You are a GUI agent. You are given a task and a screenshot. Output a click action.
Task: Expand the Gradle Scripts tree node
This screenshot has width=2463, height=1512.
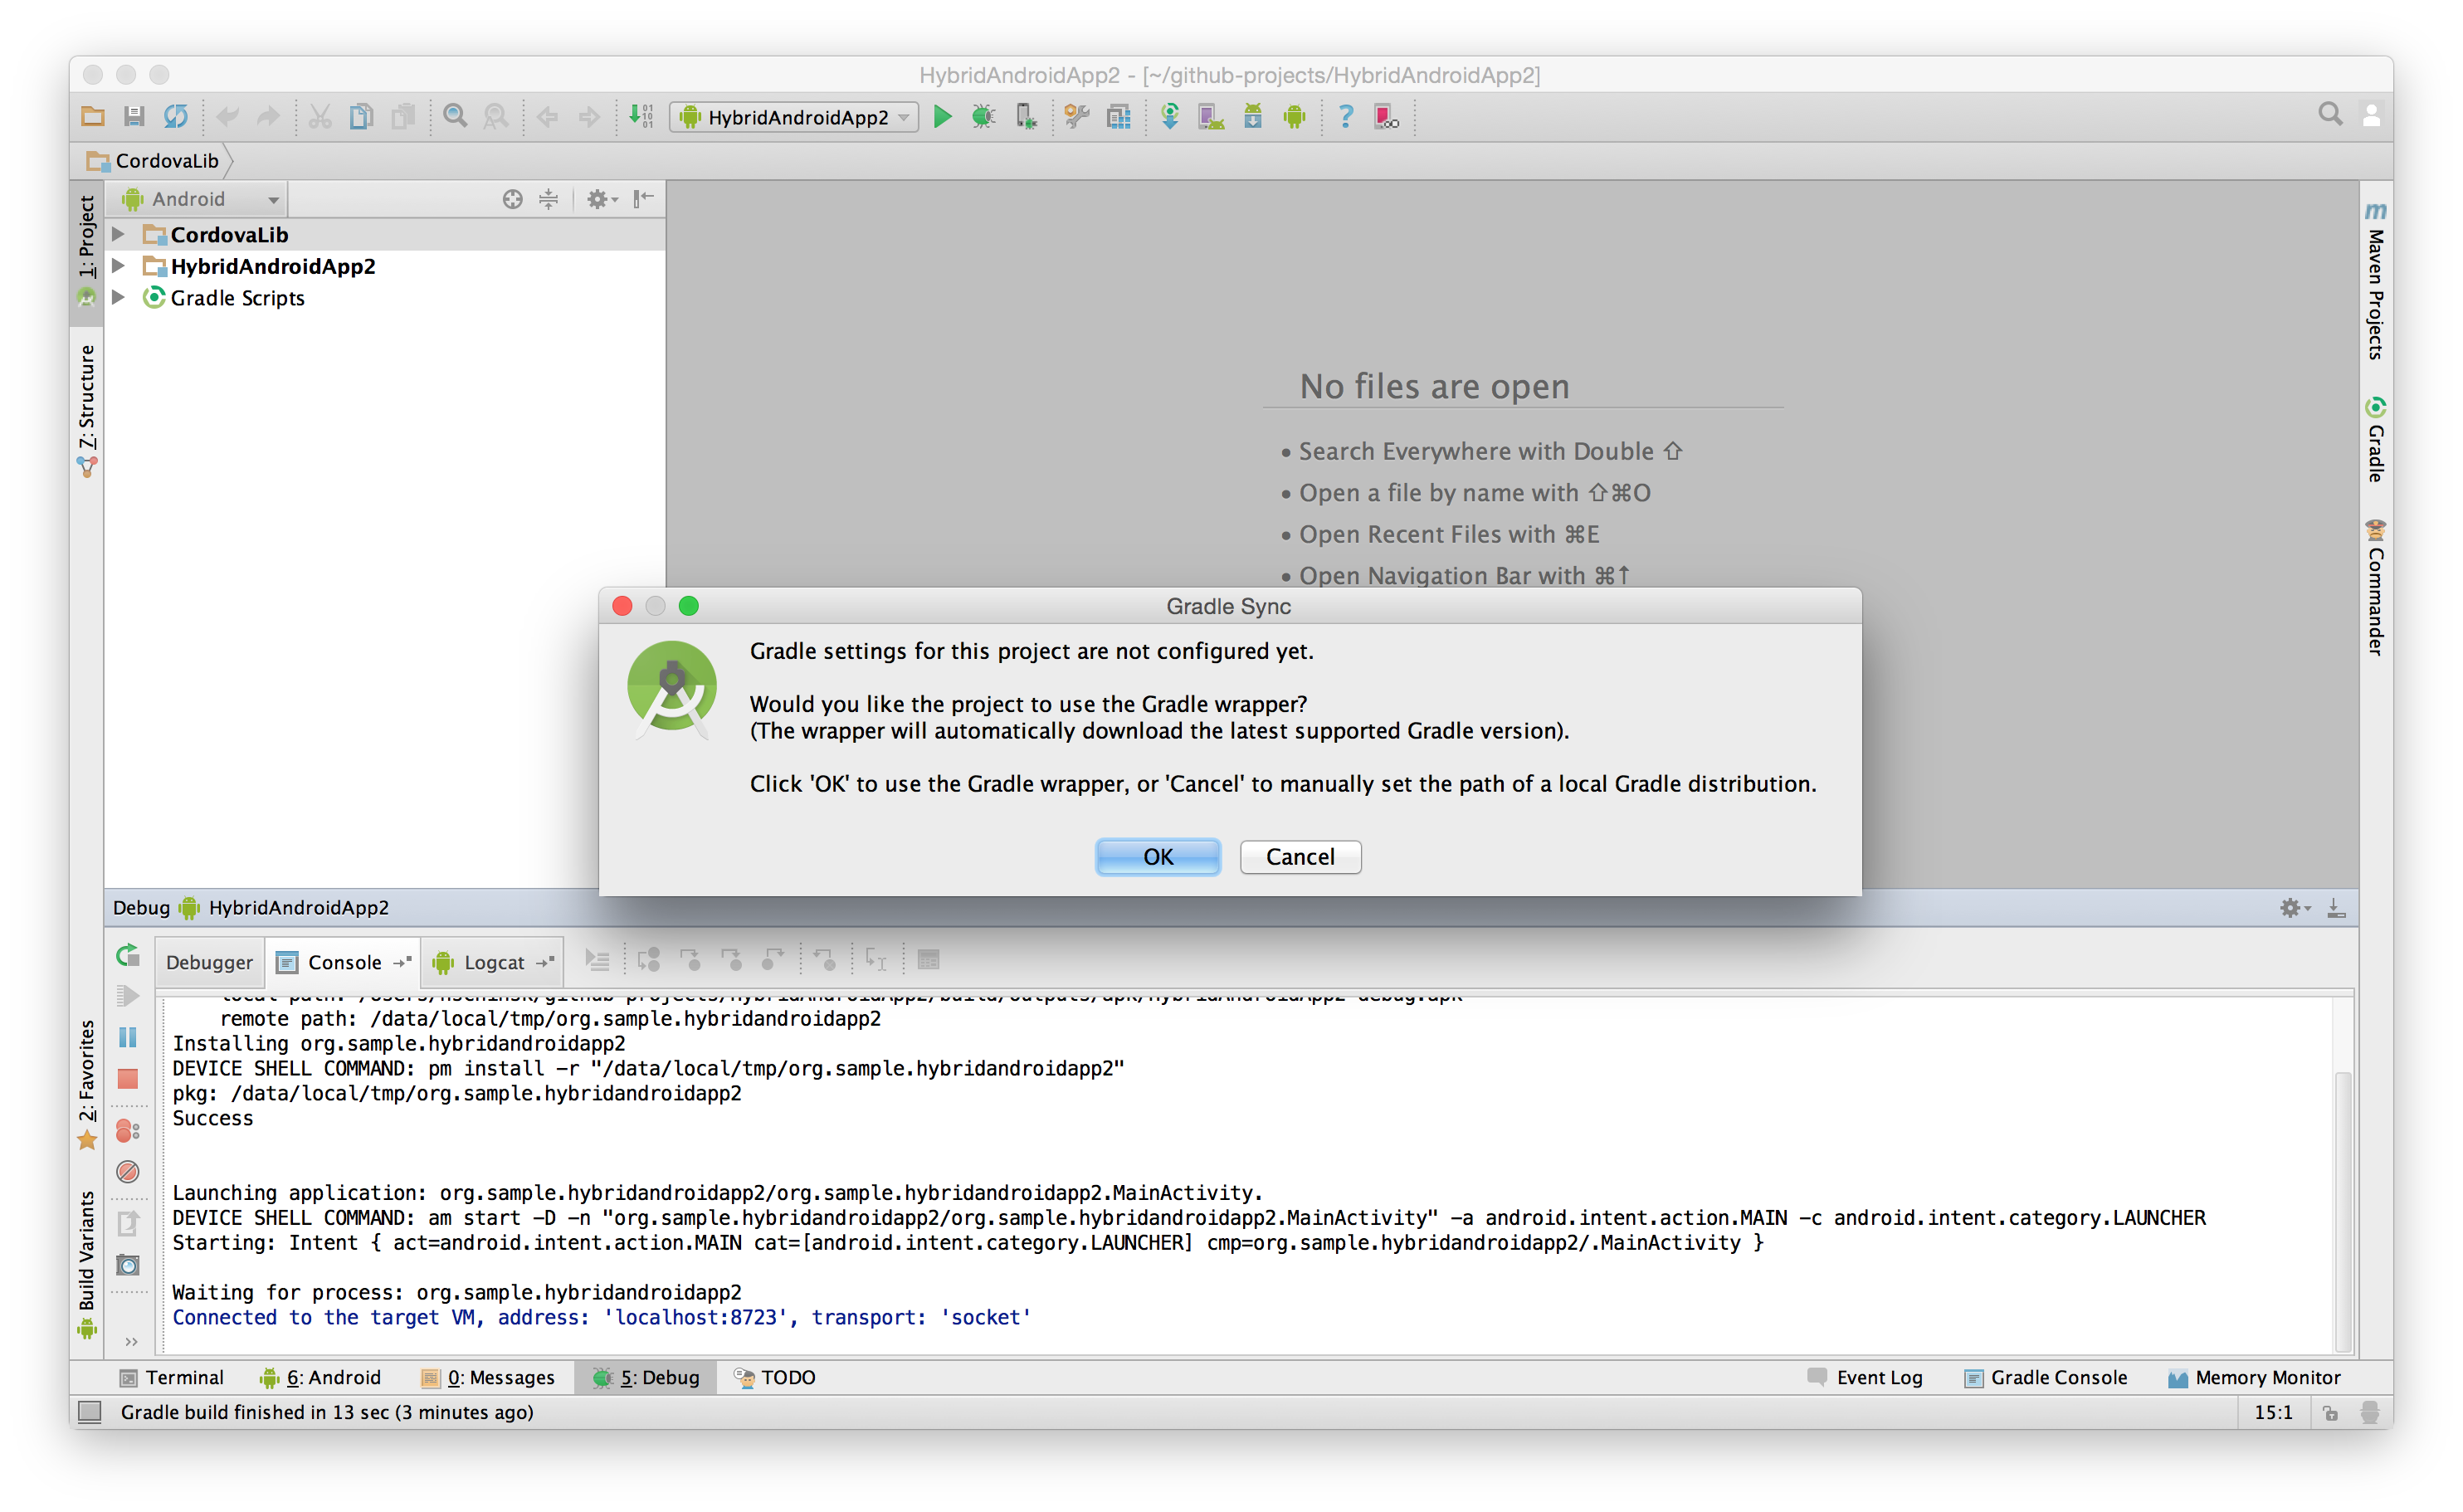click(x=118, y=297)
